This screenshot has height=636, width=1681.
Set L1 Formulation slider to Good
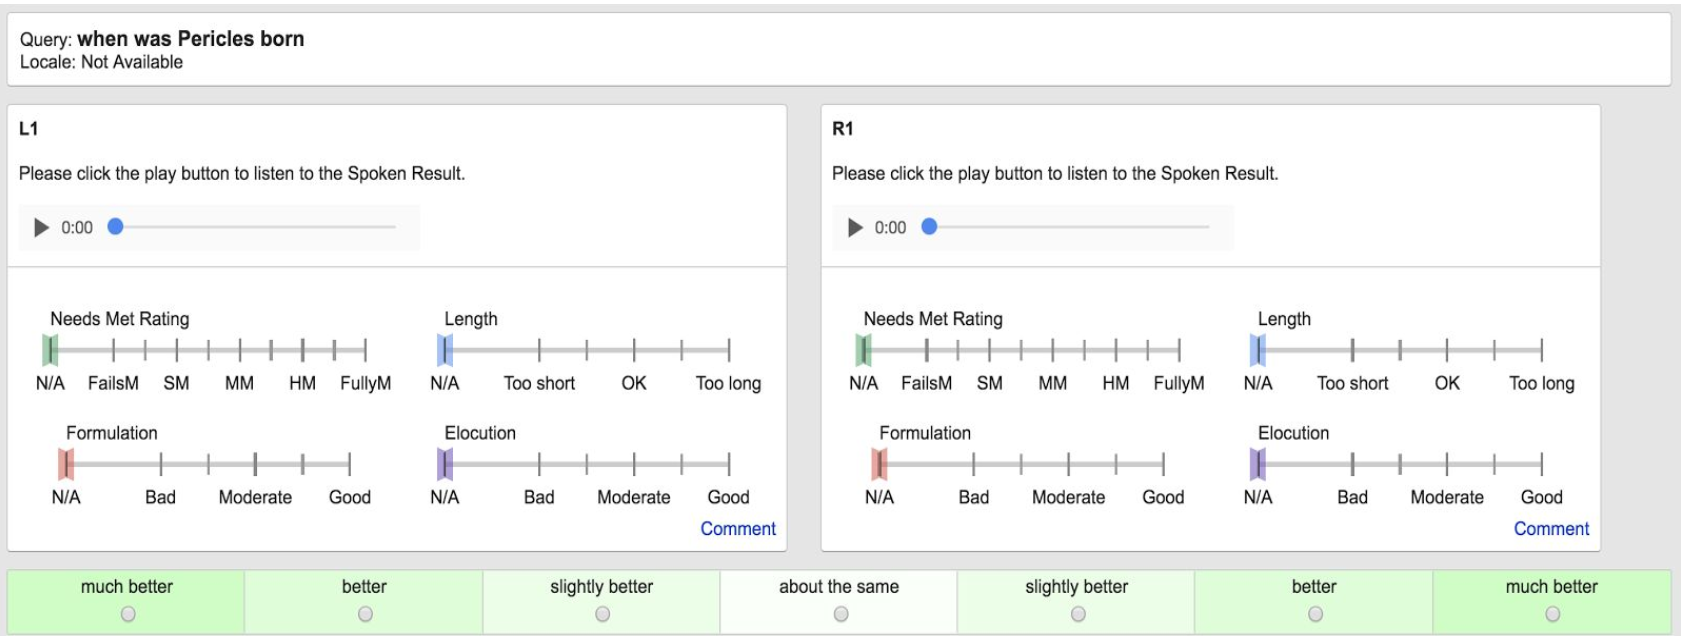350,464
